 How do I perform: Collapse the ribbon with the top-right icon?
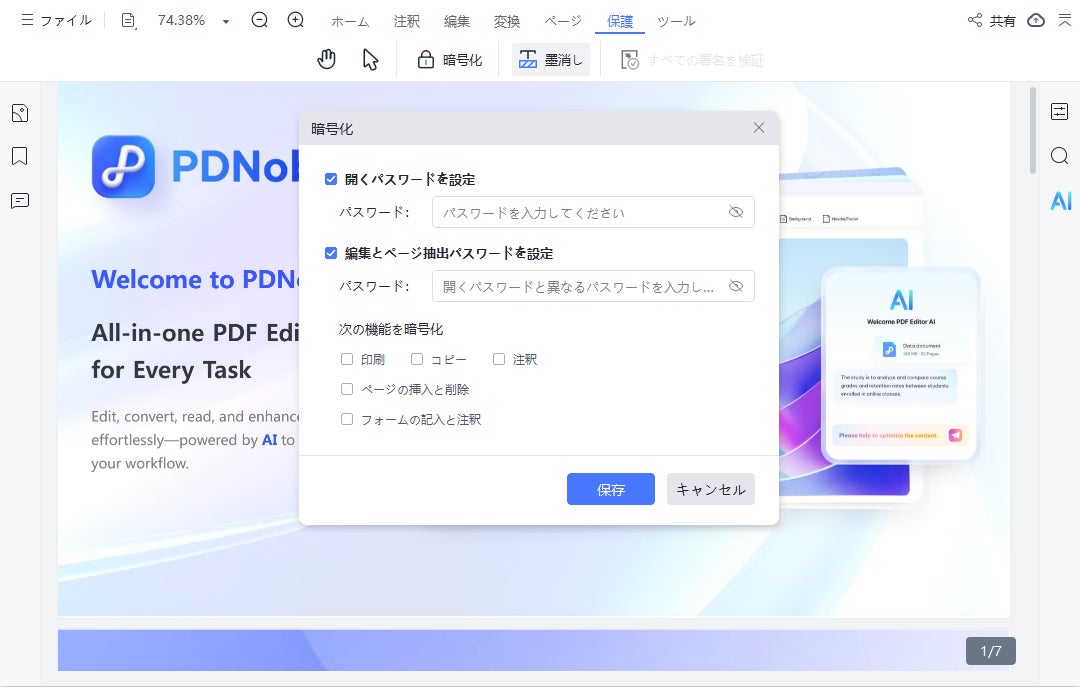point(1065,21)
